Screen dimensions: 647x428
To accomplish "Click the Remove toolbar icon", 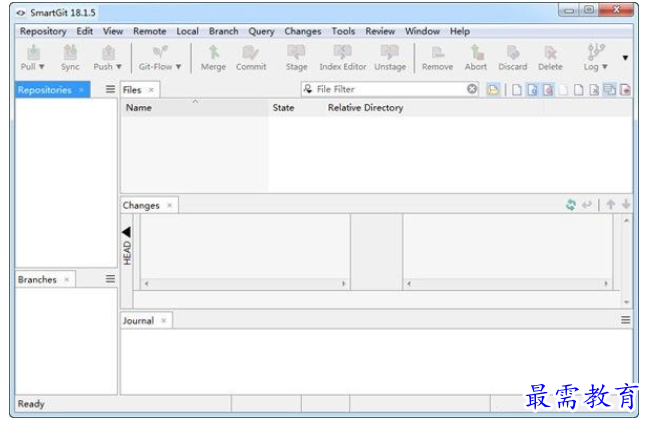I will (x=437, y=52).
